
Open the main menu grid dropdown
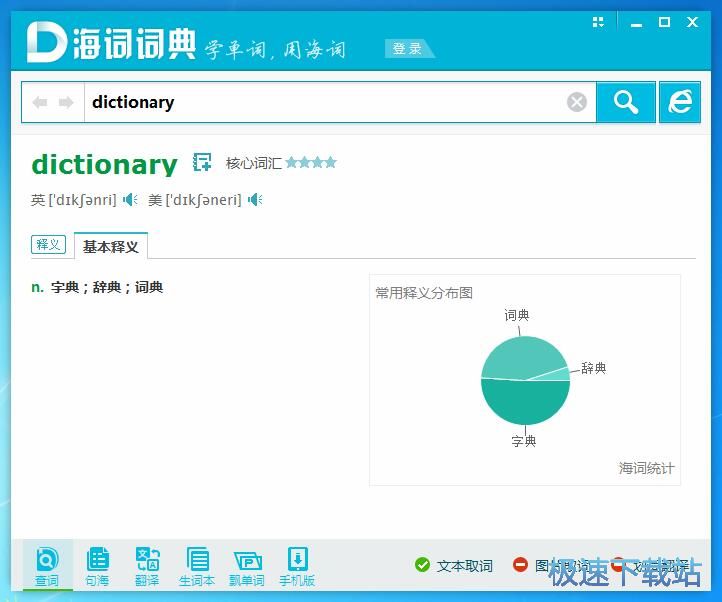[599, 22]
